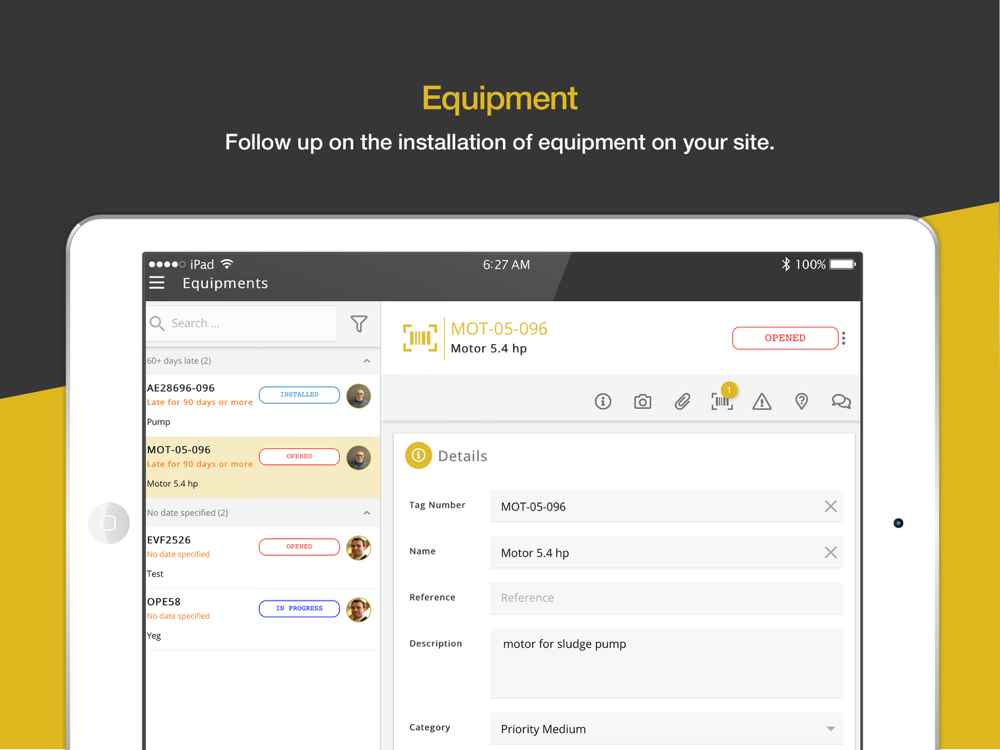
Task: Click the IN PROGRESS badge on OPE58
Action: tap(299, 608)
